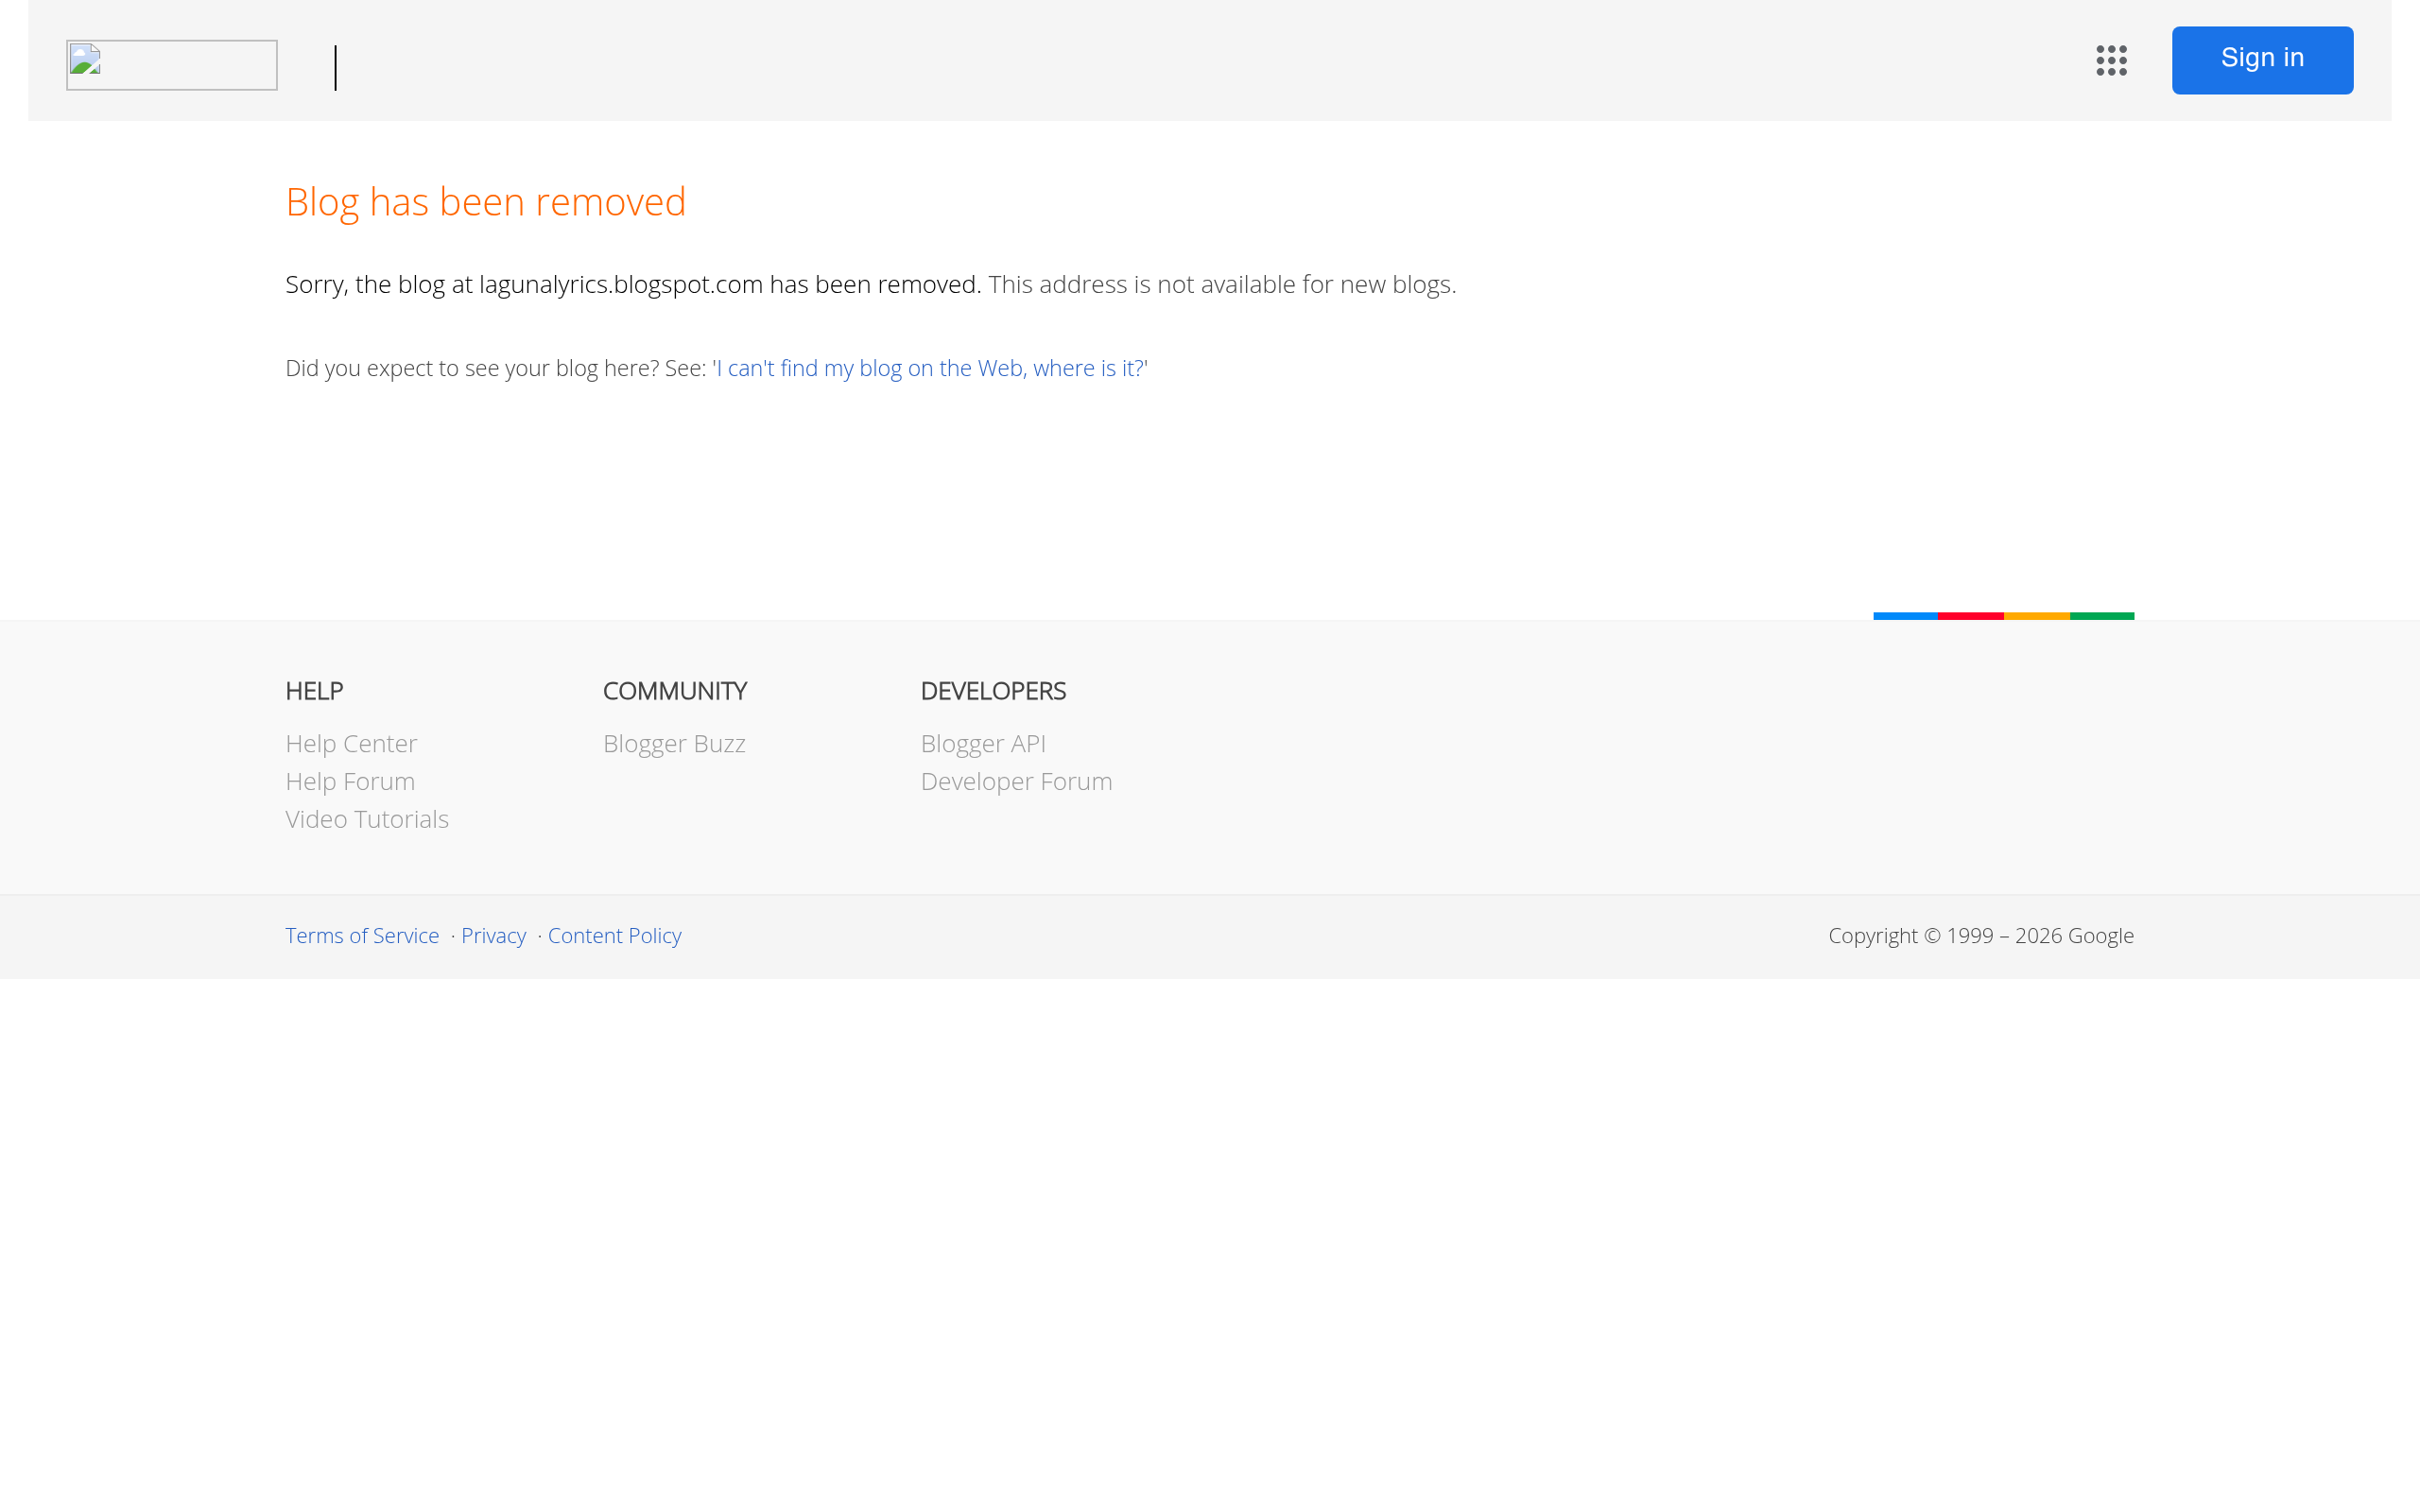Image resolution: width=2420 pixels, height=1512 pixels.
Task: Click the broken Blogger logo image
Action: [172, 65]
